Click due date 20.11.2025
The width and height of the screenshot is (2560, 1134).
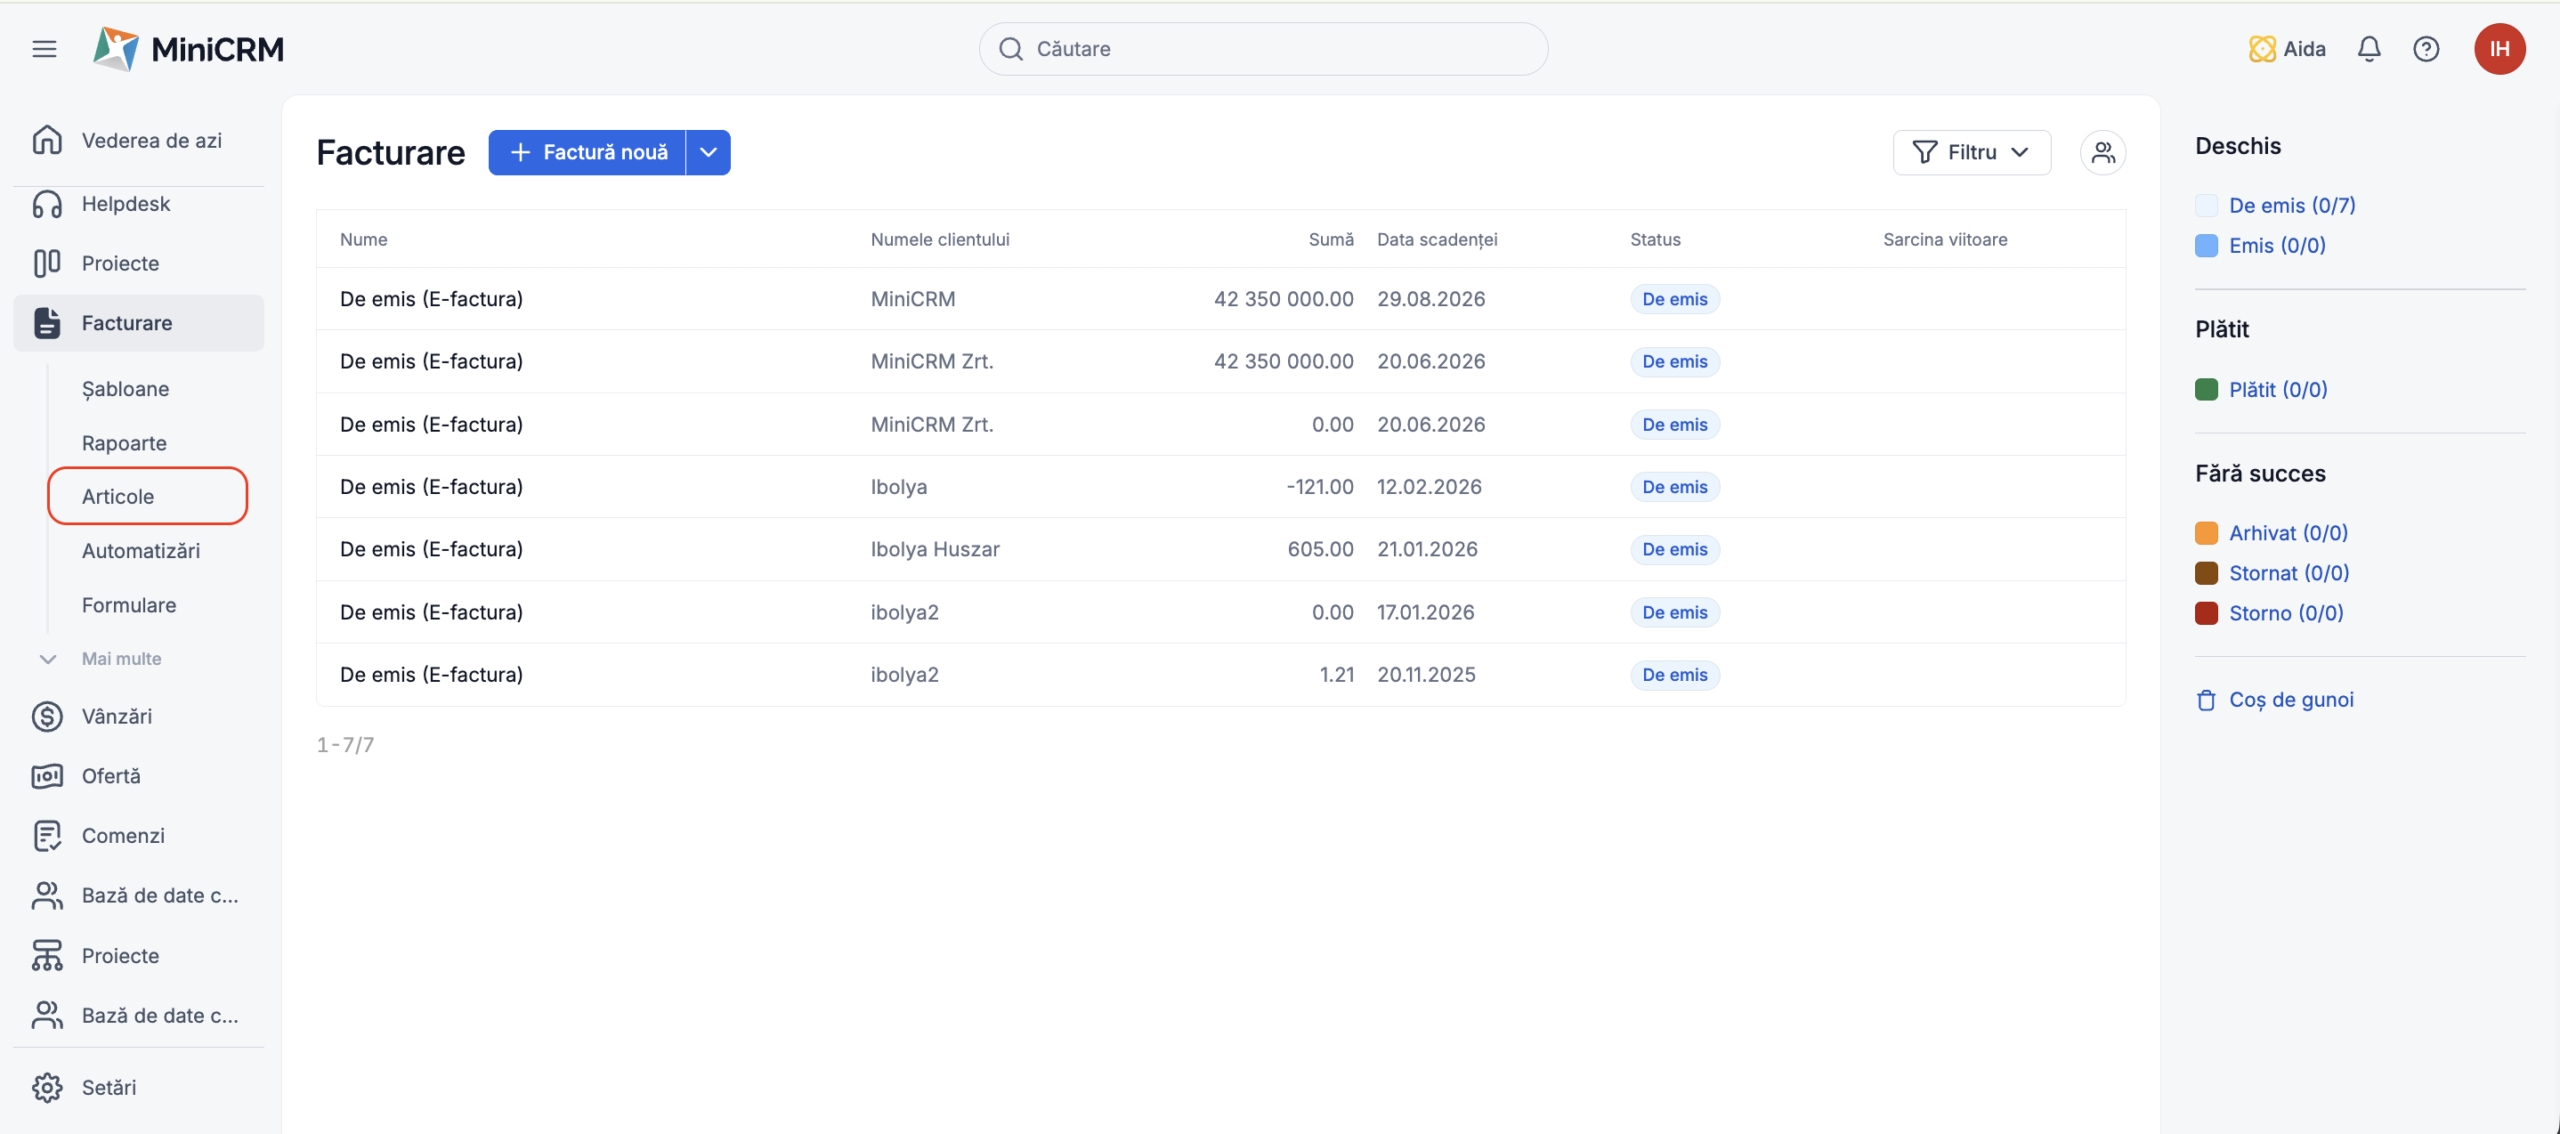1426,675
